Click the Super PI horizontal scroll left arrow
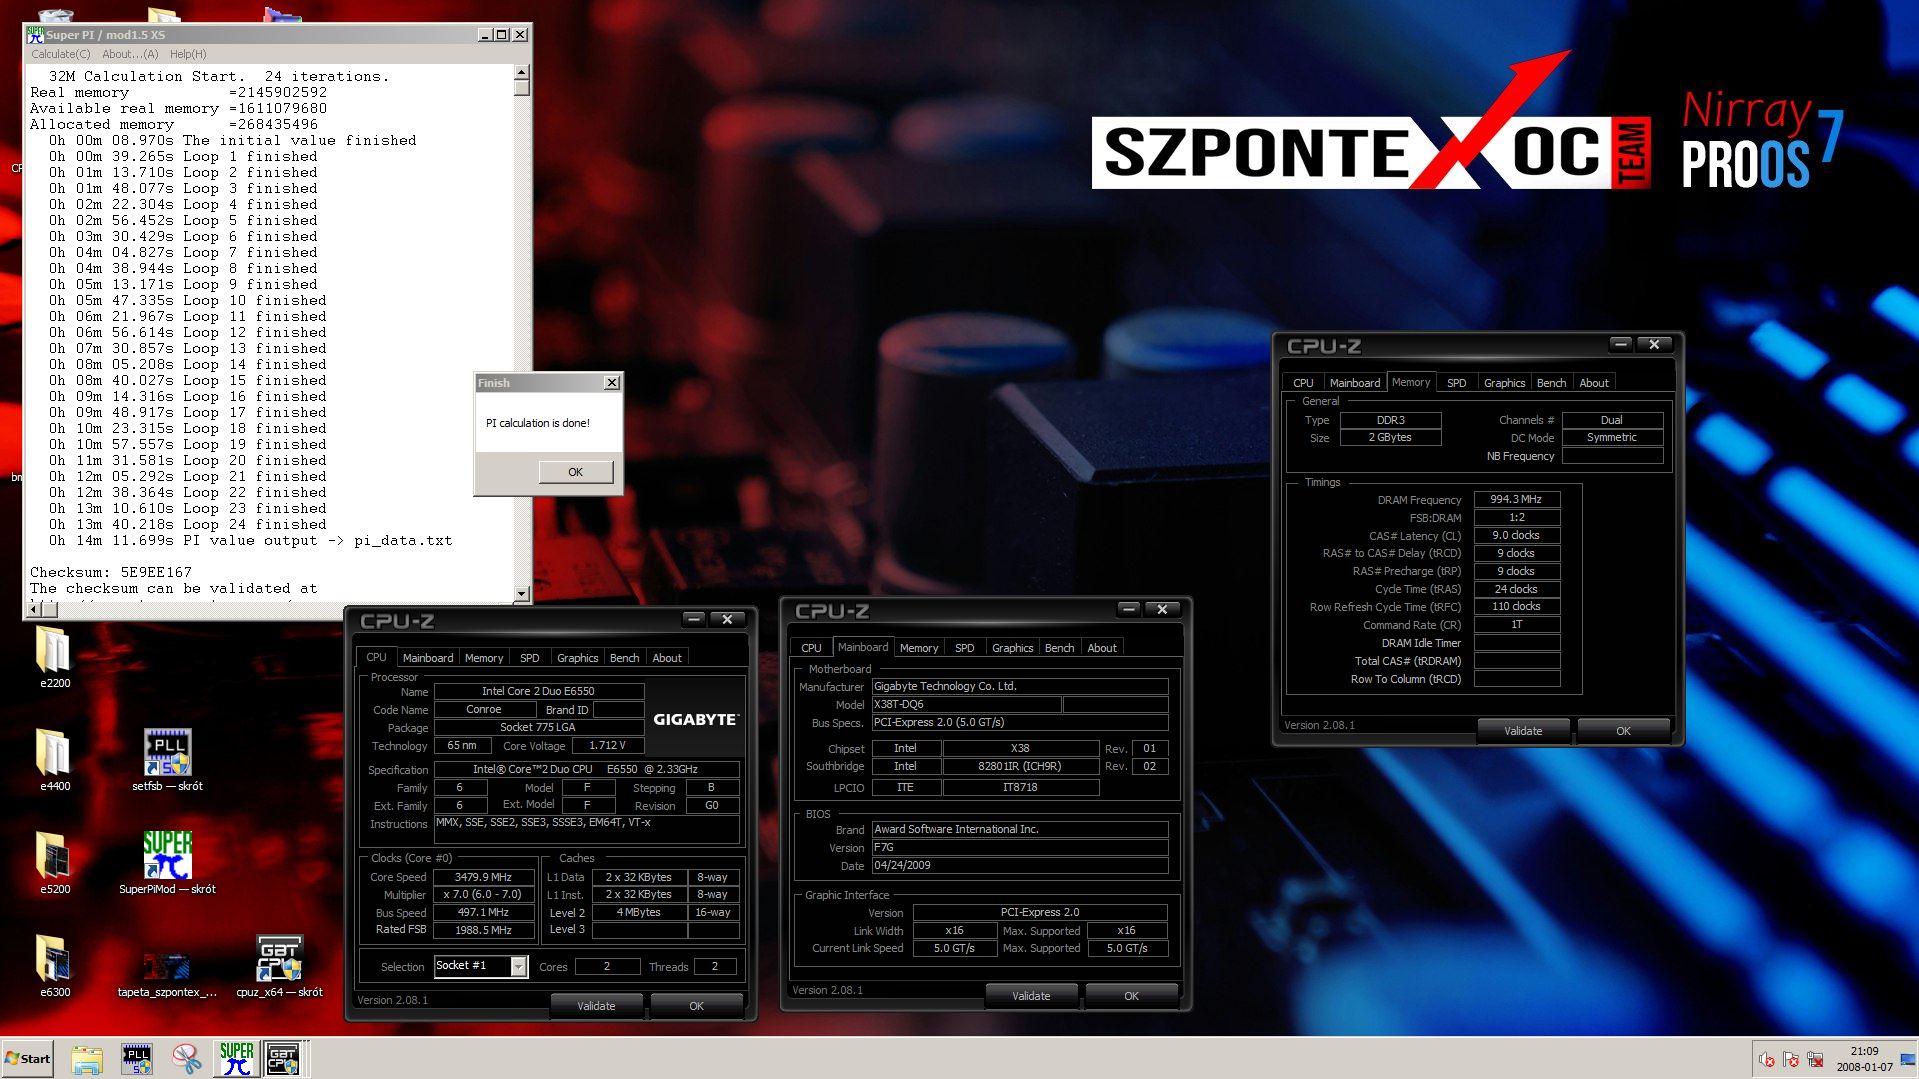The image size is (1919, 1079). click(x=34, y=608)
